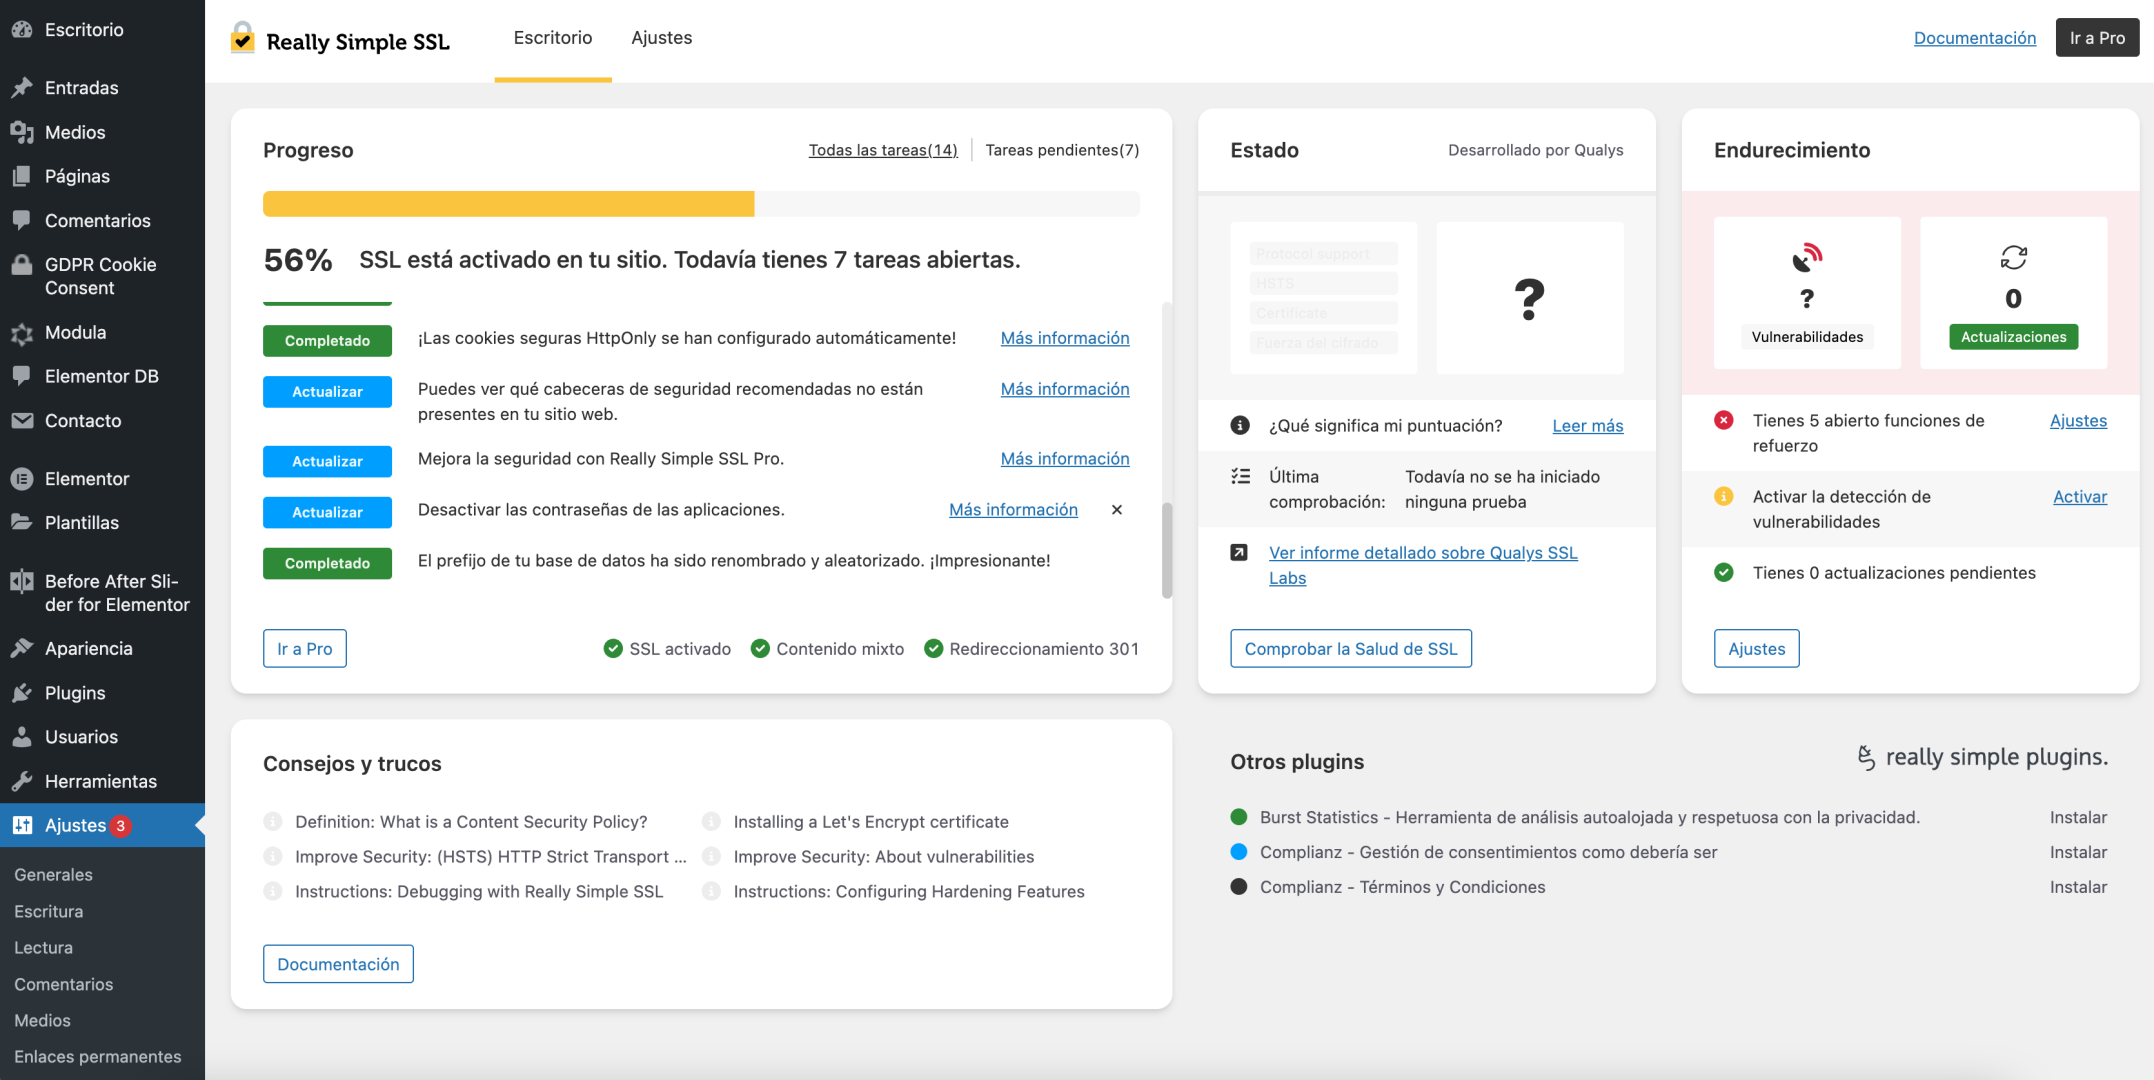Open the detailed Qualys SSL Labs report link
Viewport: 2154px width, 1080px height.
tap(1423, 565)
